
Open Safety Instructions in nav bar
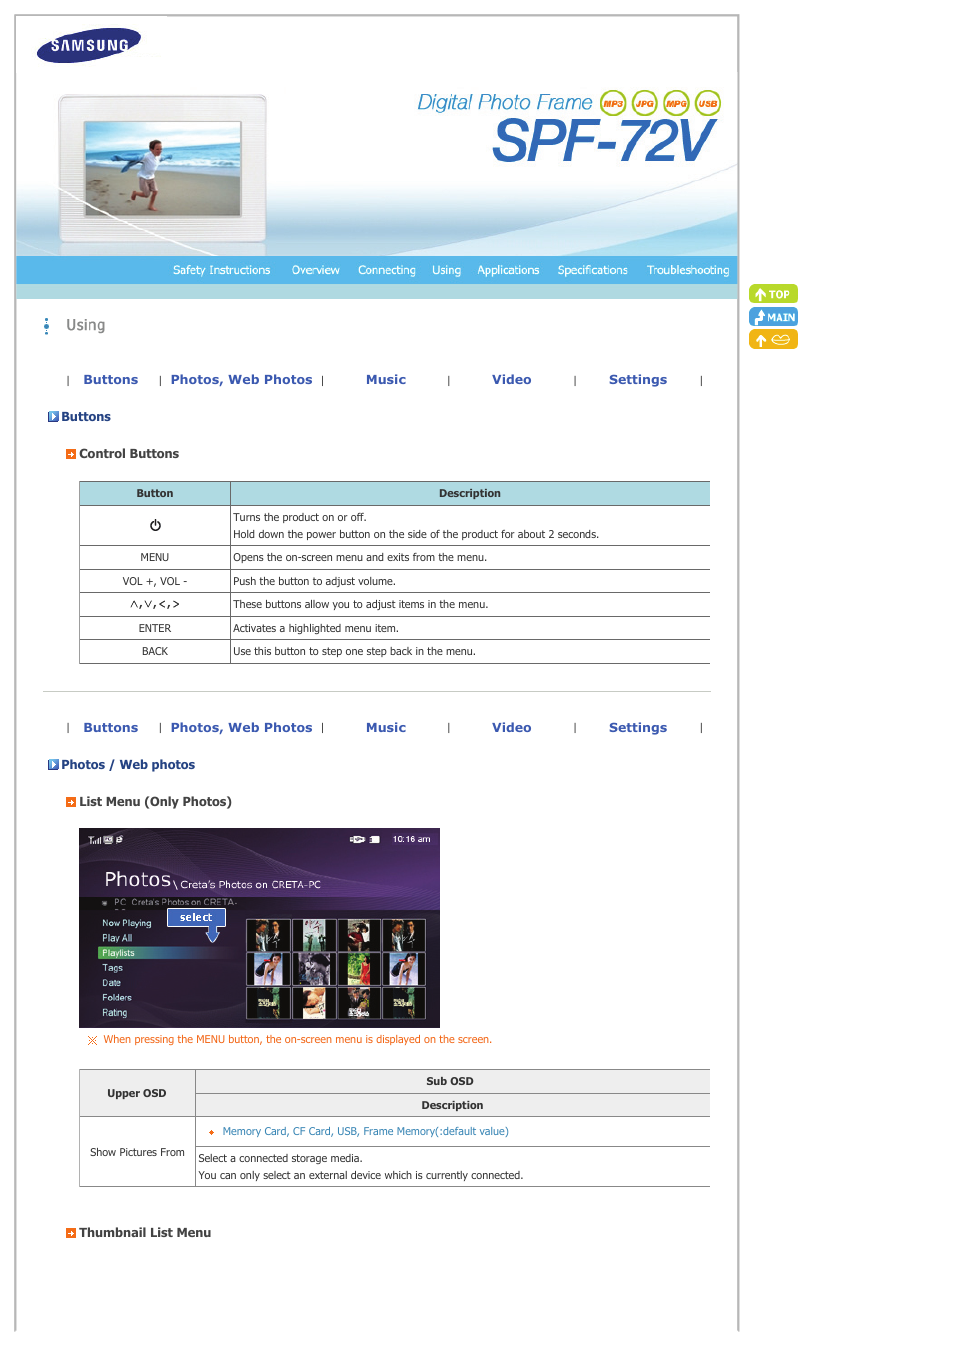221,270
